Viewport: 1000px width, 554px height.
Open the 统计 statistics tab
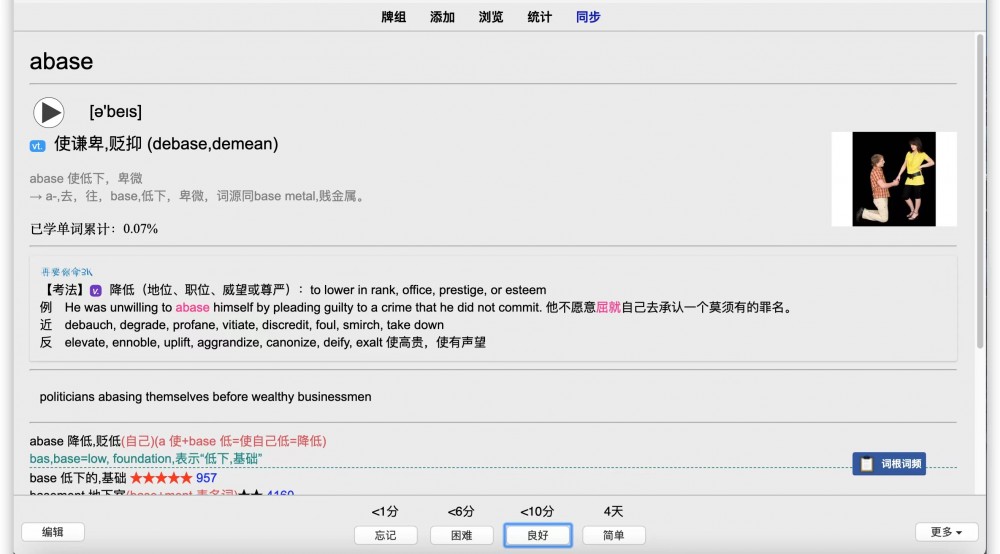tap(540, 17)
